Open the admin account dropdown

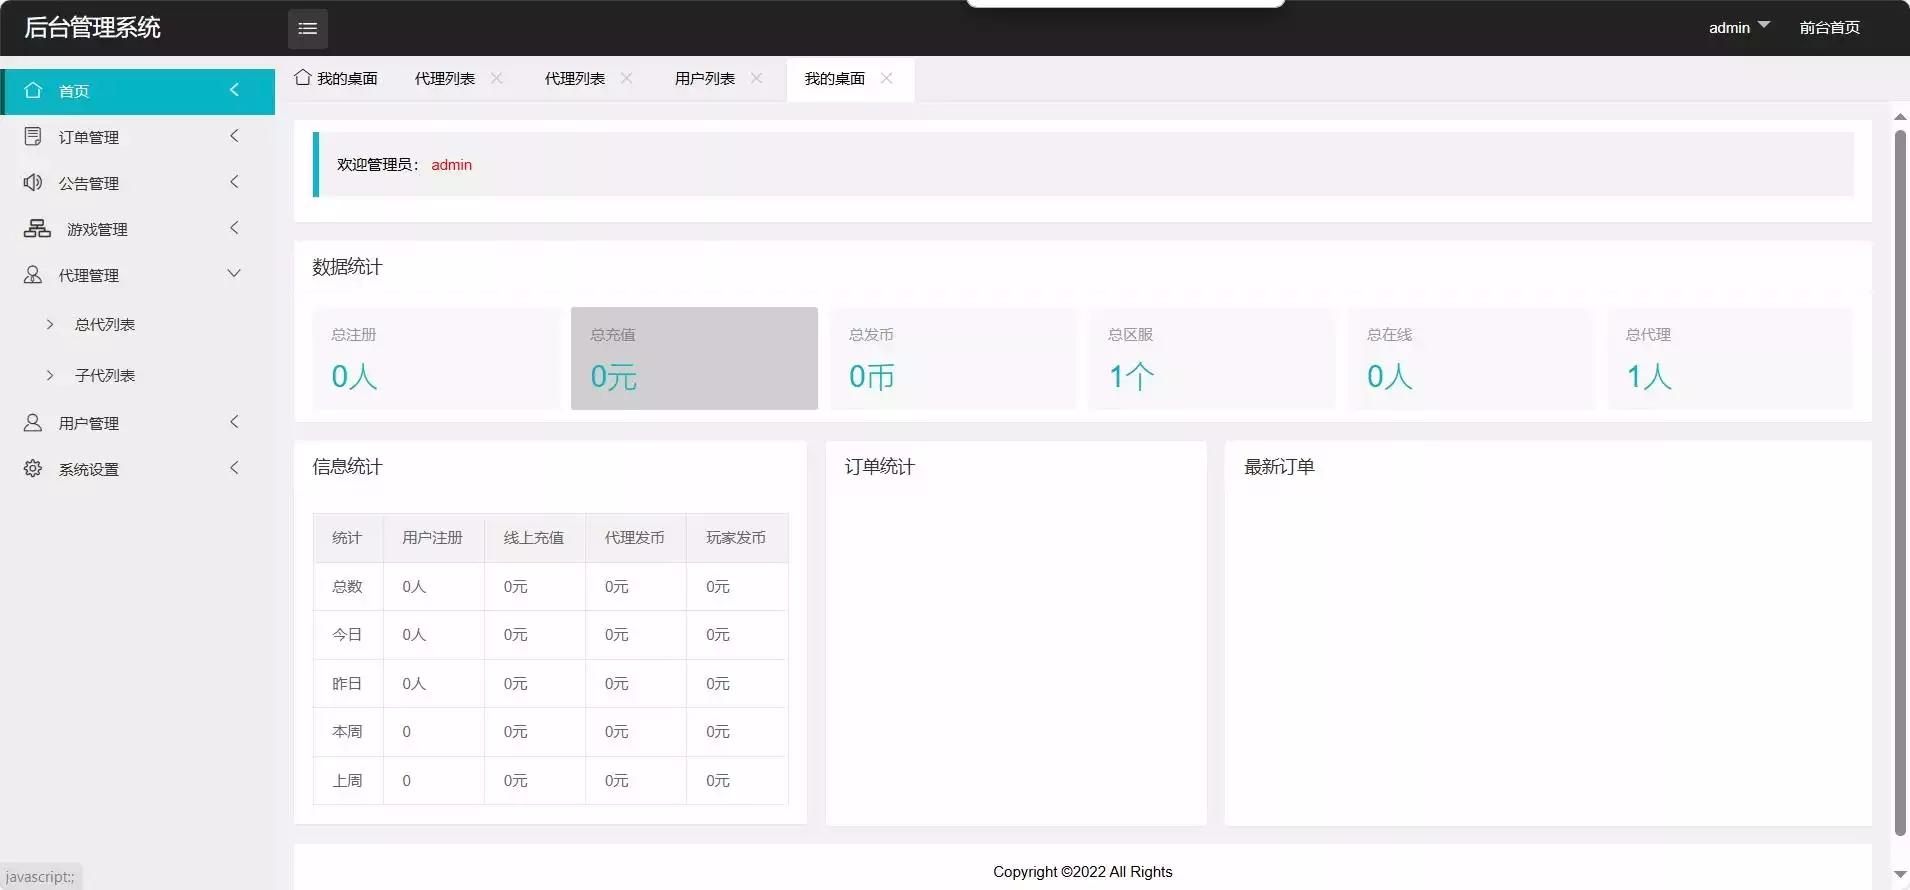[1739, 27]
